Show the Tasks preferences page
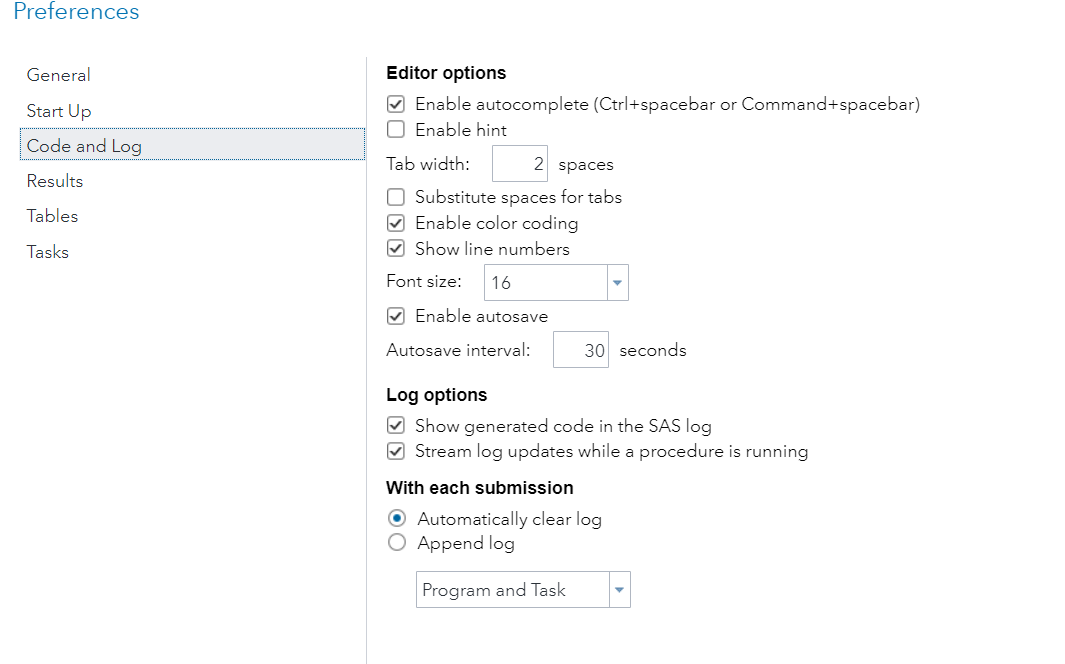The image size is (1065, 664). point(48,252)
